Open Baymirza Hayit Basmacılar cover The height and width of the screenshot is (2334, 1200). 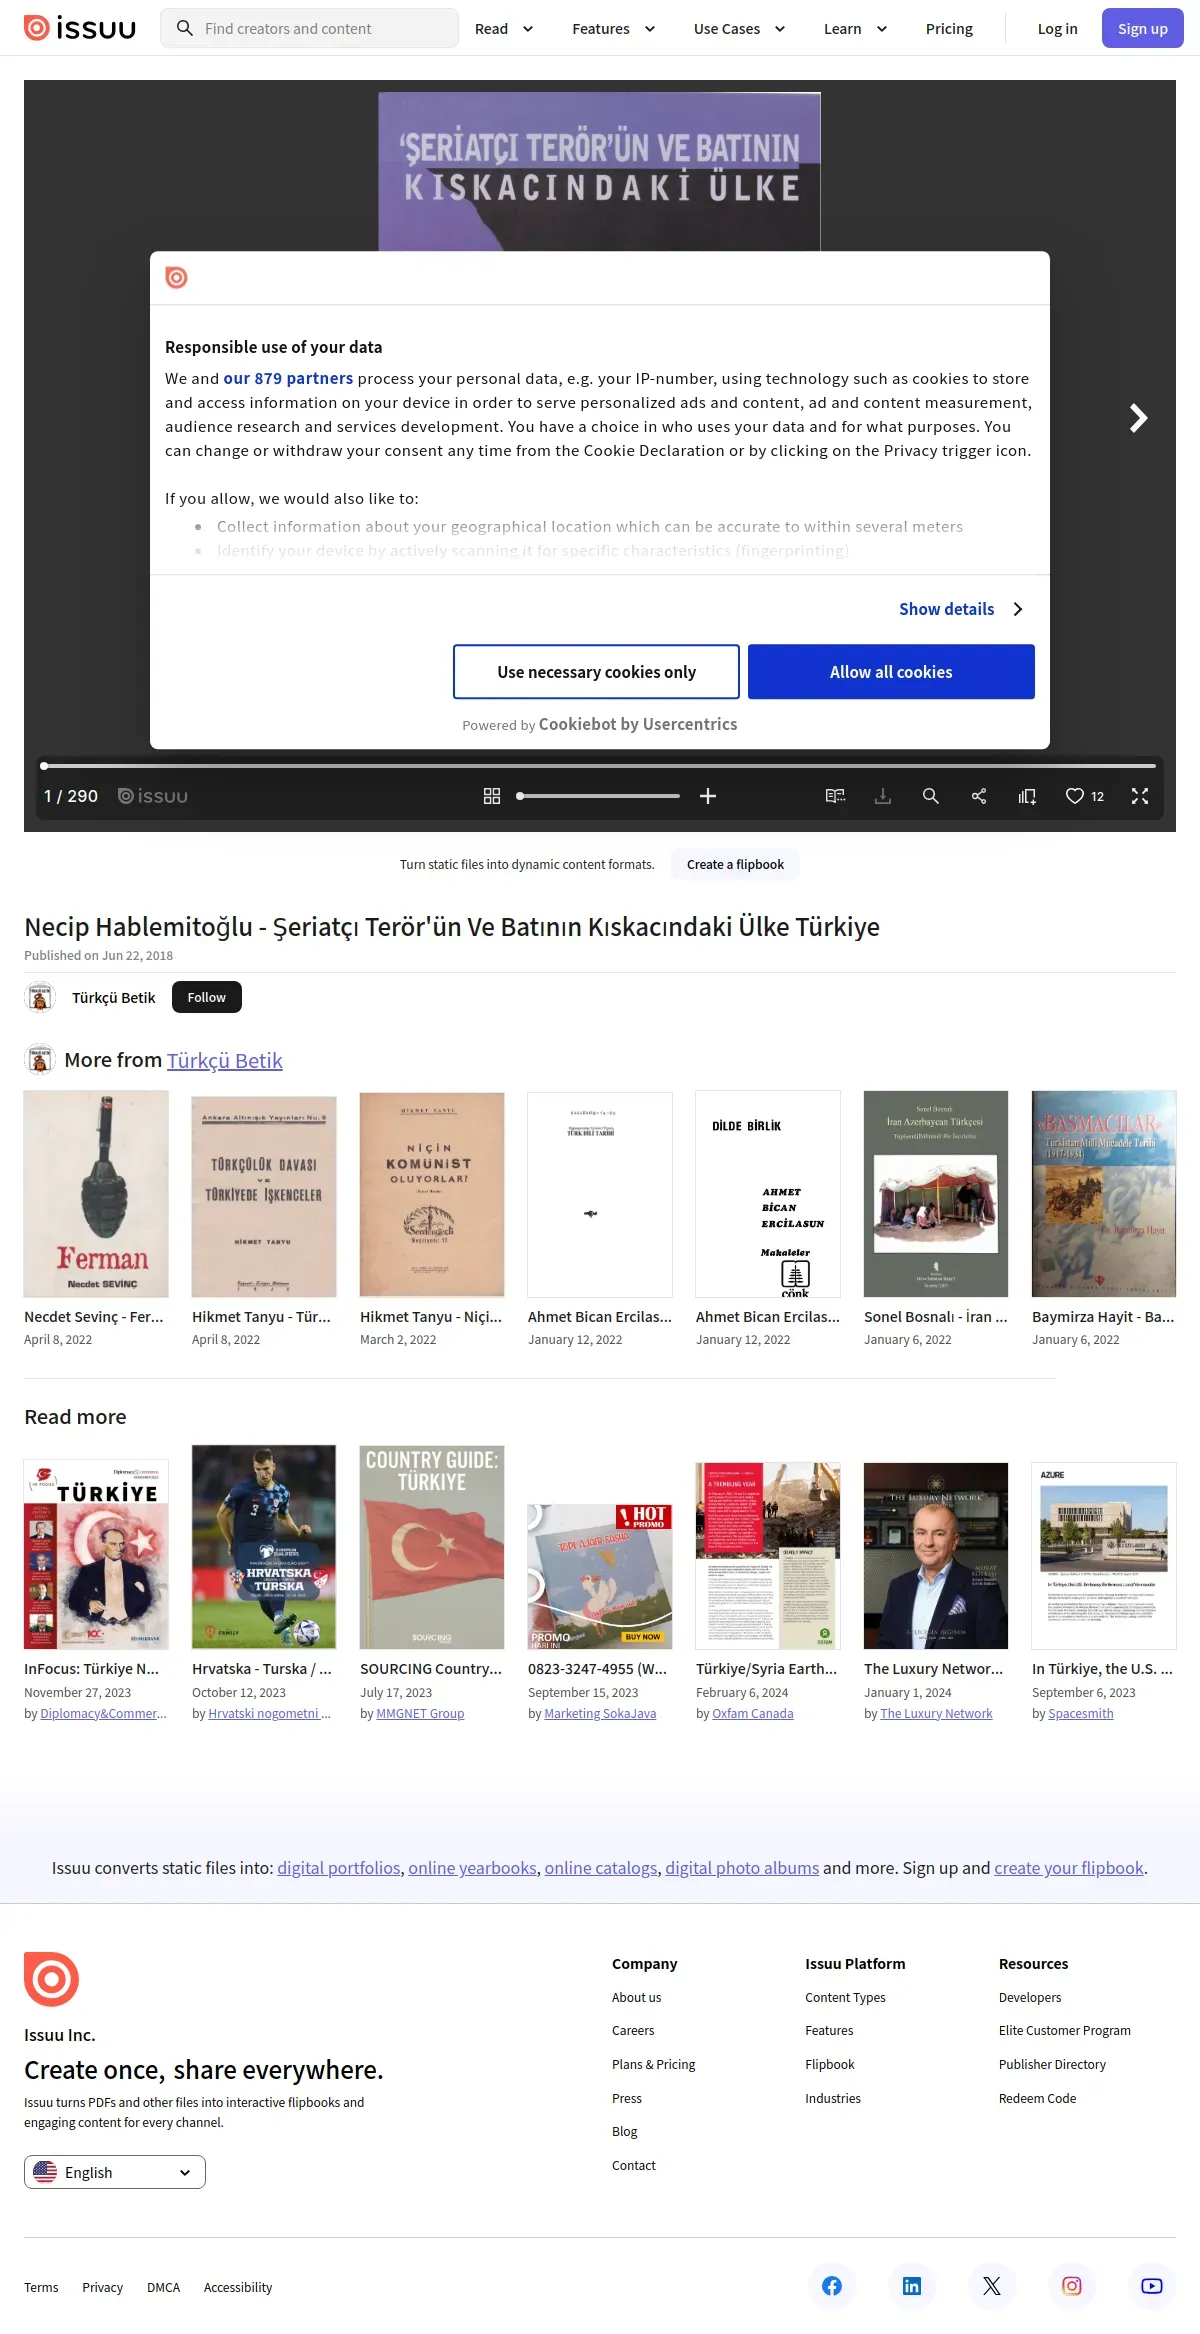[1104, 1194]
